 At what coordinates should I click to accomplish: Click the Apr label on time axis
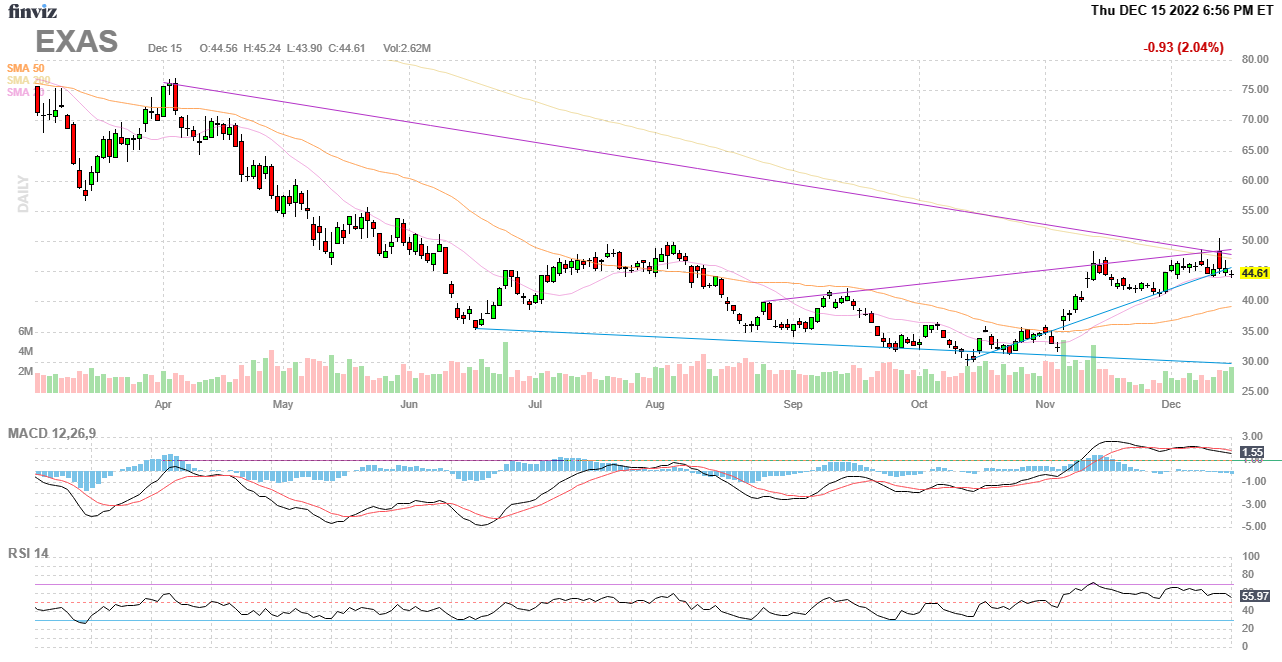pos(163,405)
